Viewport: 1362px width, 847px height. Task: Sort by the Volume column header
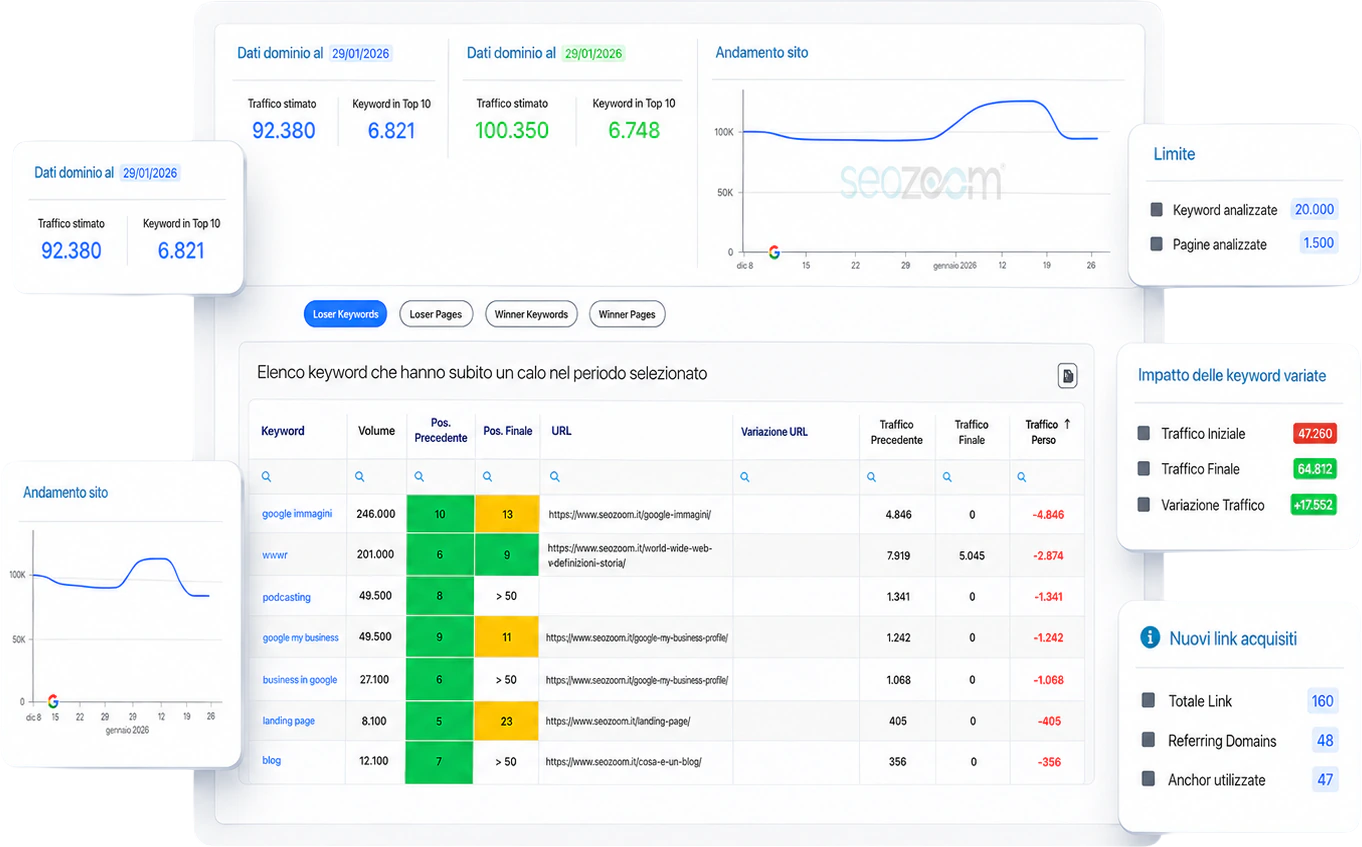point(377,431)
